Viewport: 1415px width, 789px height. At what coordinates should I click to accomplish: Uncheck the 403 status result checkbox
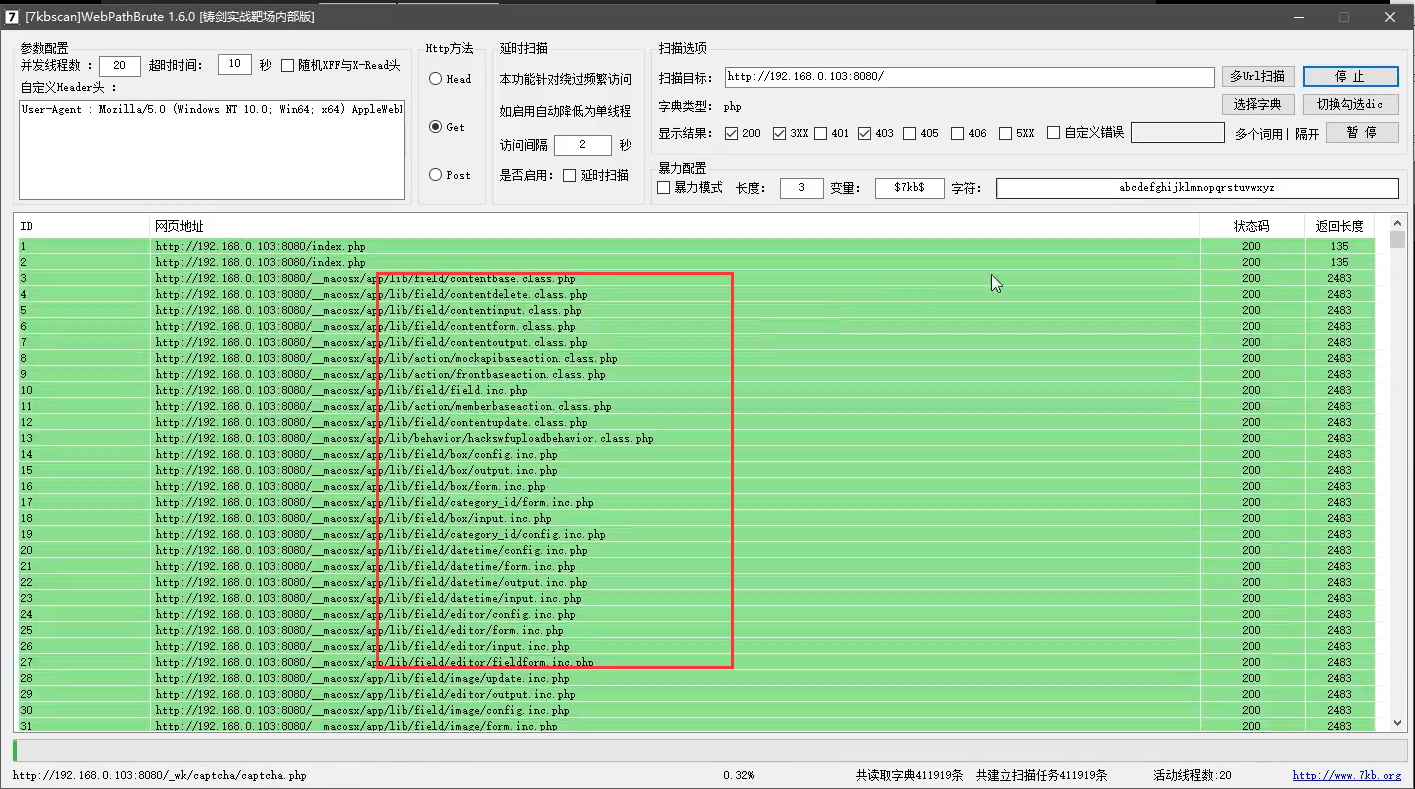pyautogui.click(x=865, y=133)
